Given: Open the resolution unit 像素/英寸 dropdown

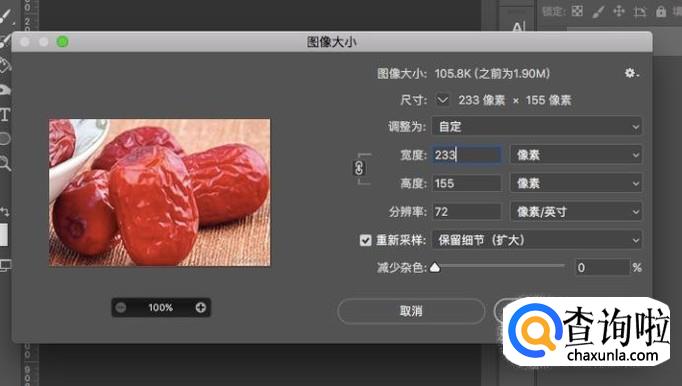Looking at the screenshot, I should click(x=576, y=212).
